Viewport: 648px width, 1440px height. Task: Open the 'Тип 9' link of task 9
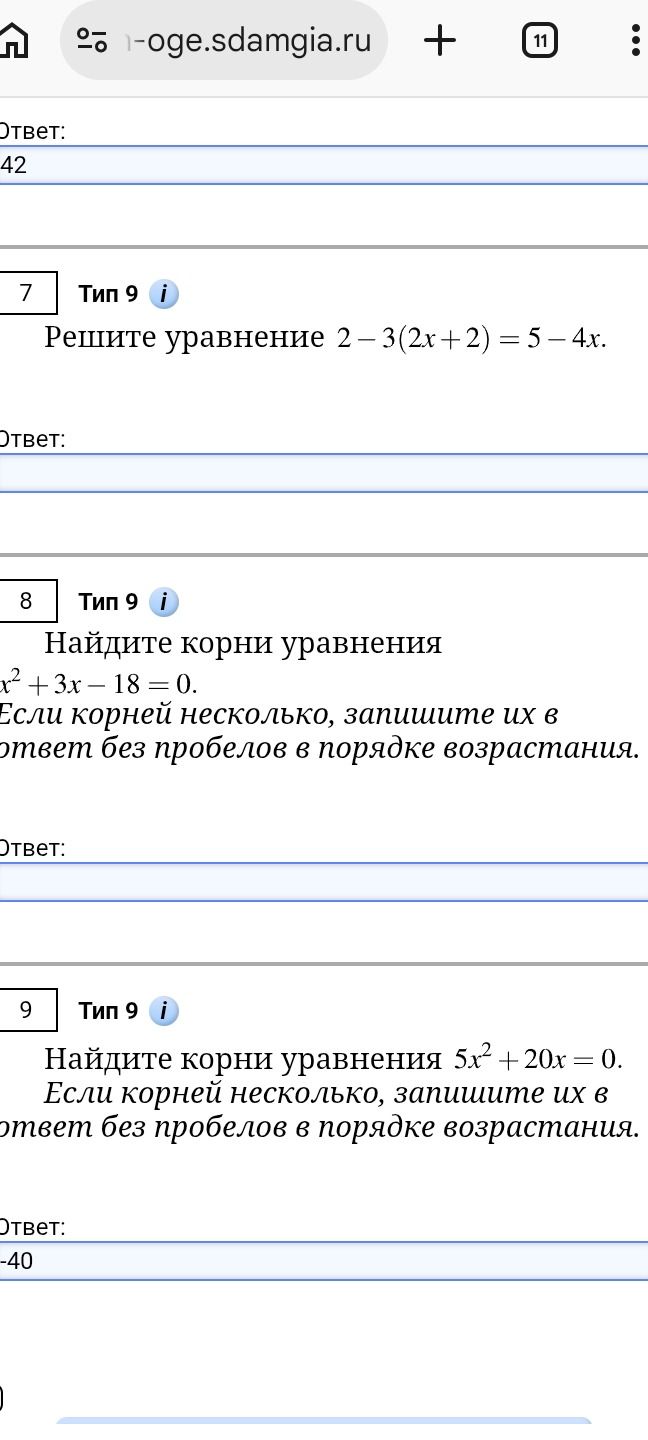[108, 1011]
